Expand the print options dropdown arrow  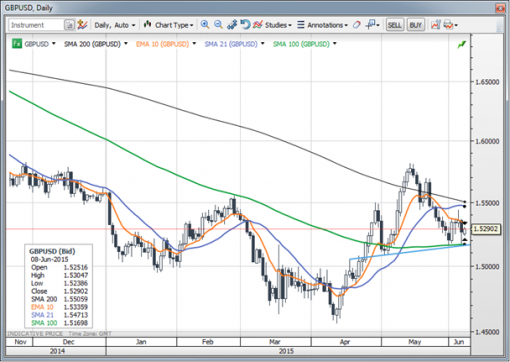coord(456,25)
